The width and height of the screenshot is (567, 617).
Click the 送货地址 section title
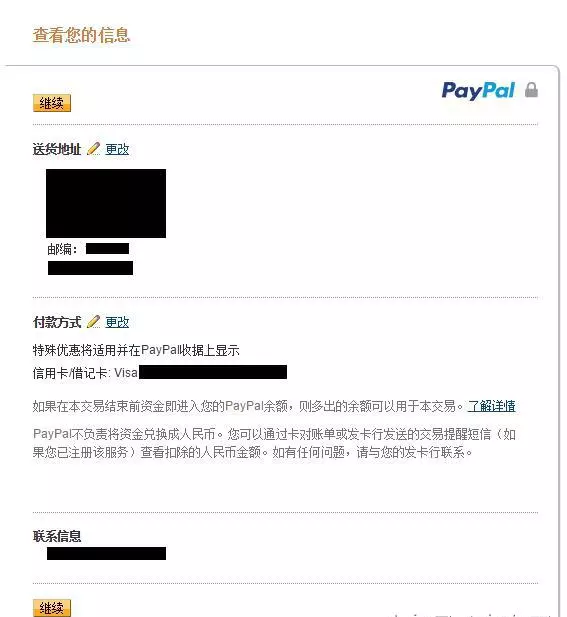coord(57,149)
